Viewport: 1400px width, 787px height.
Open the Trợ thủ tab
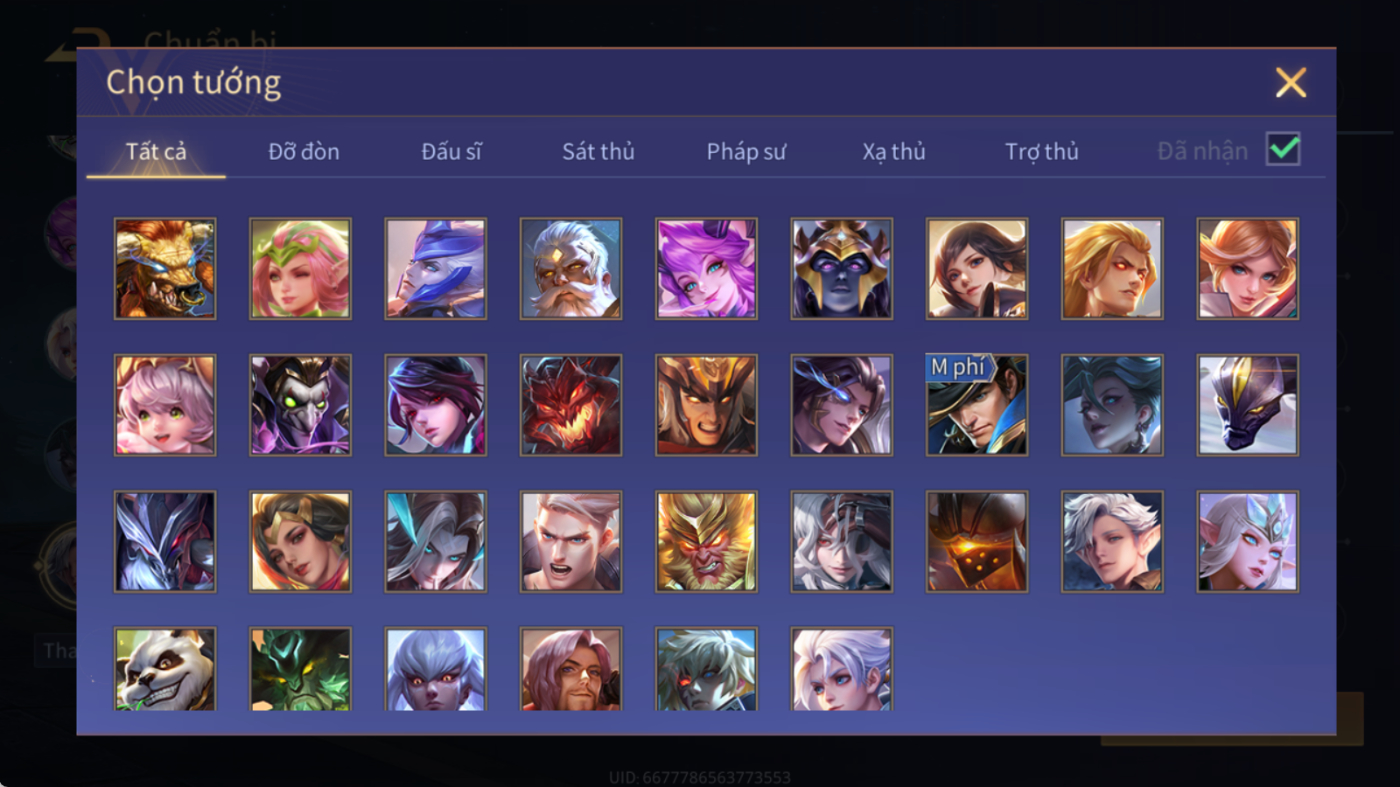coord(1042,151)
